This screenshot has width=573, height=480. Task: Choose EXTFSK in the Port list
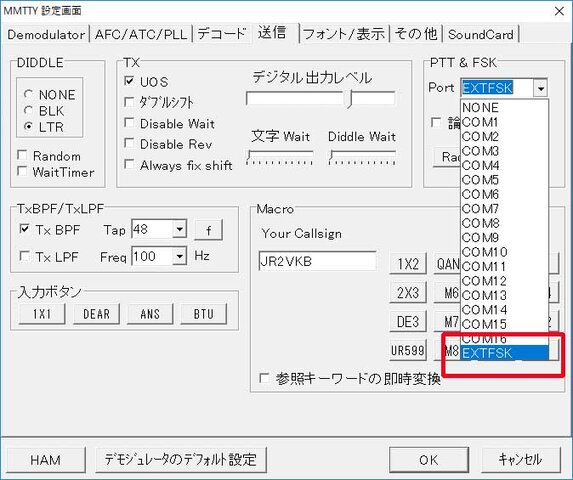504,353
